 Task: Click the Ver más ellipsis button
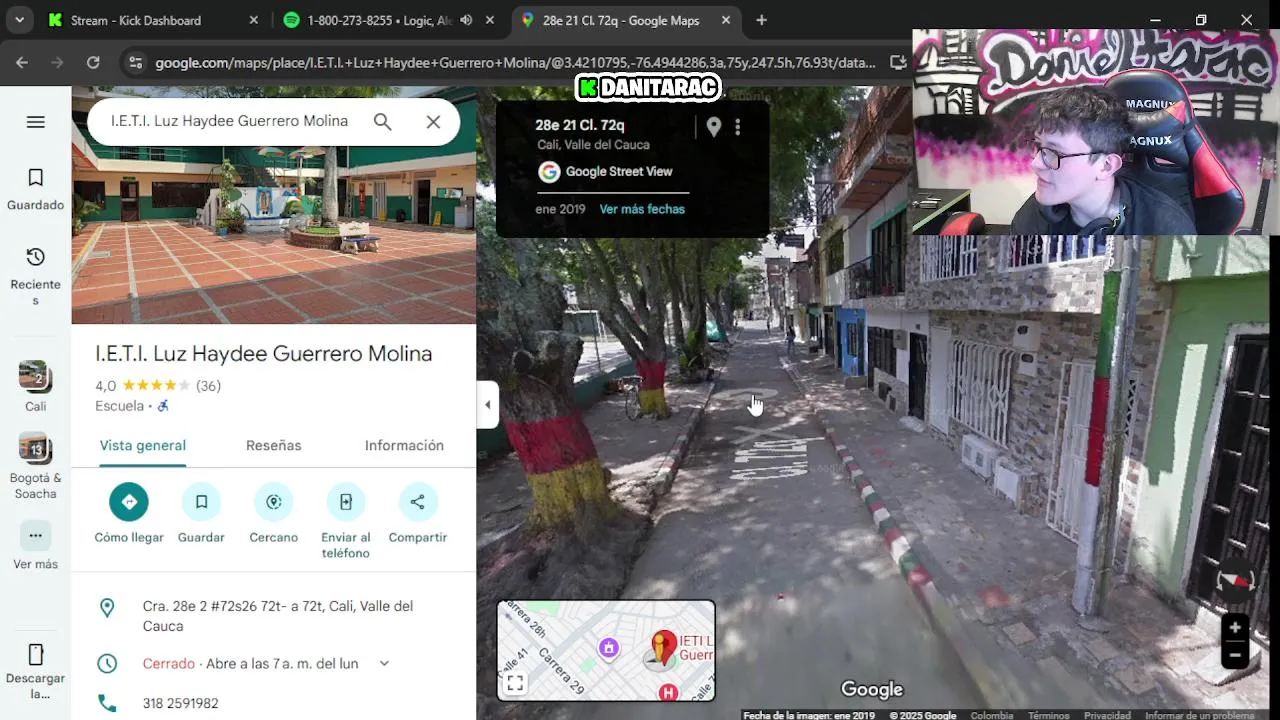[x=36, y=535]
